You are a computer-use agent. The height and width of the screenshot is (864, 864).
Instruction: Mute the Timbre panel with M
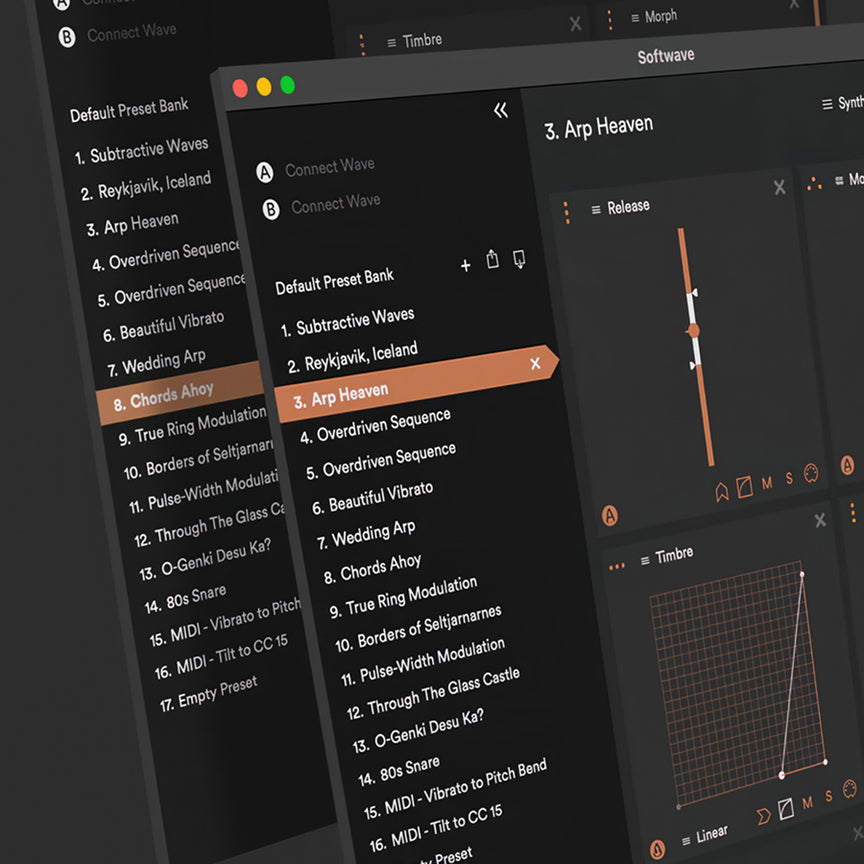[x=808, y=802]
